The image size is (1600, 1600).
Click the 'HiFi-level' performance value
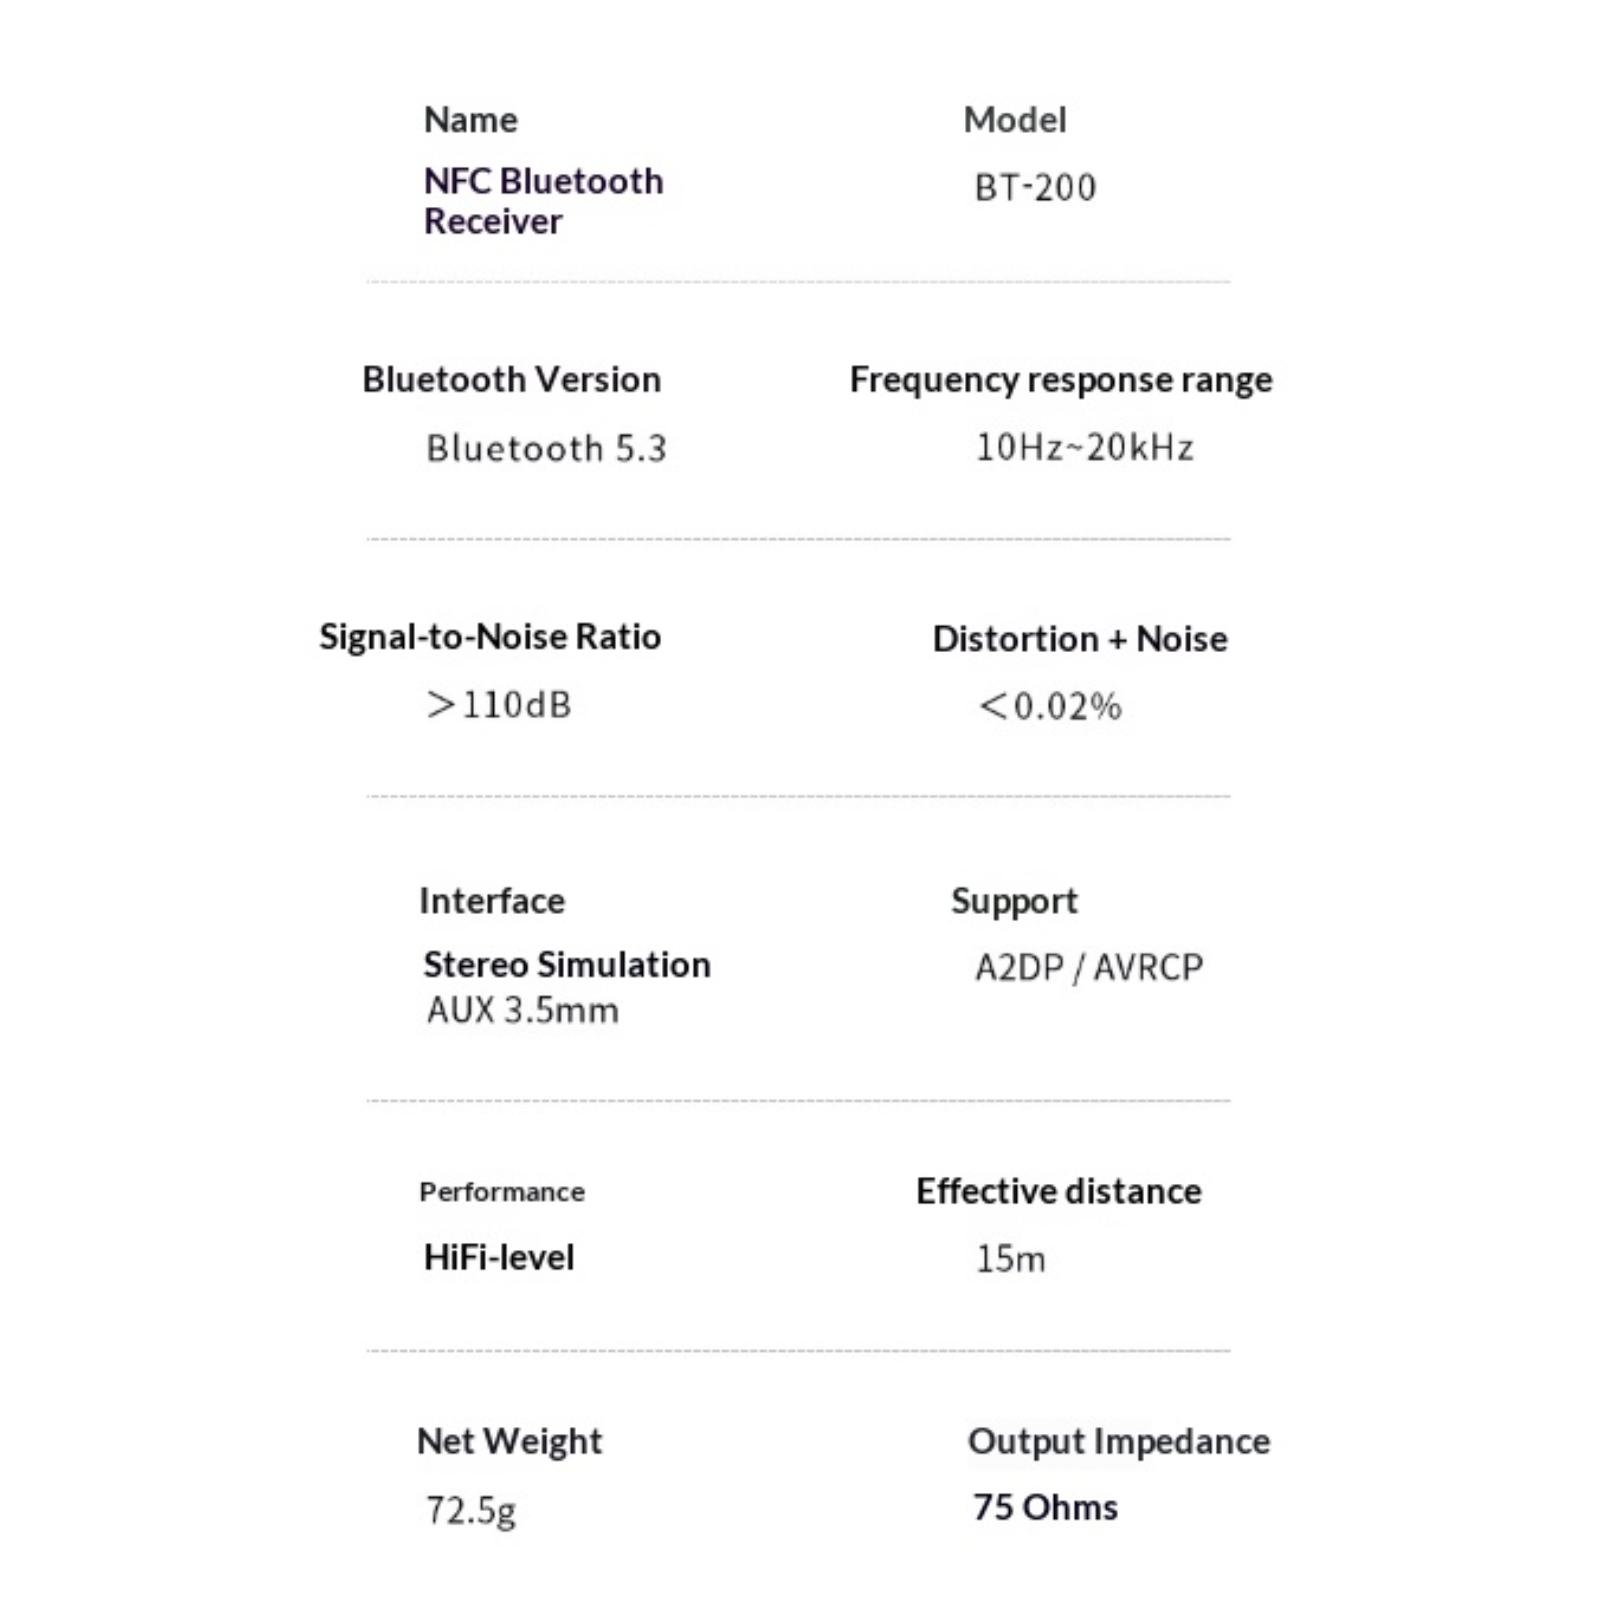[x=499, y=1258]
